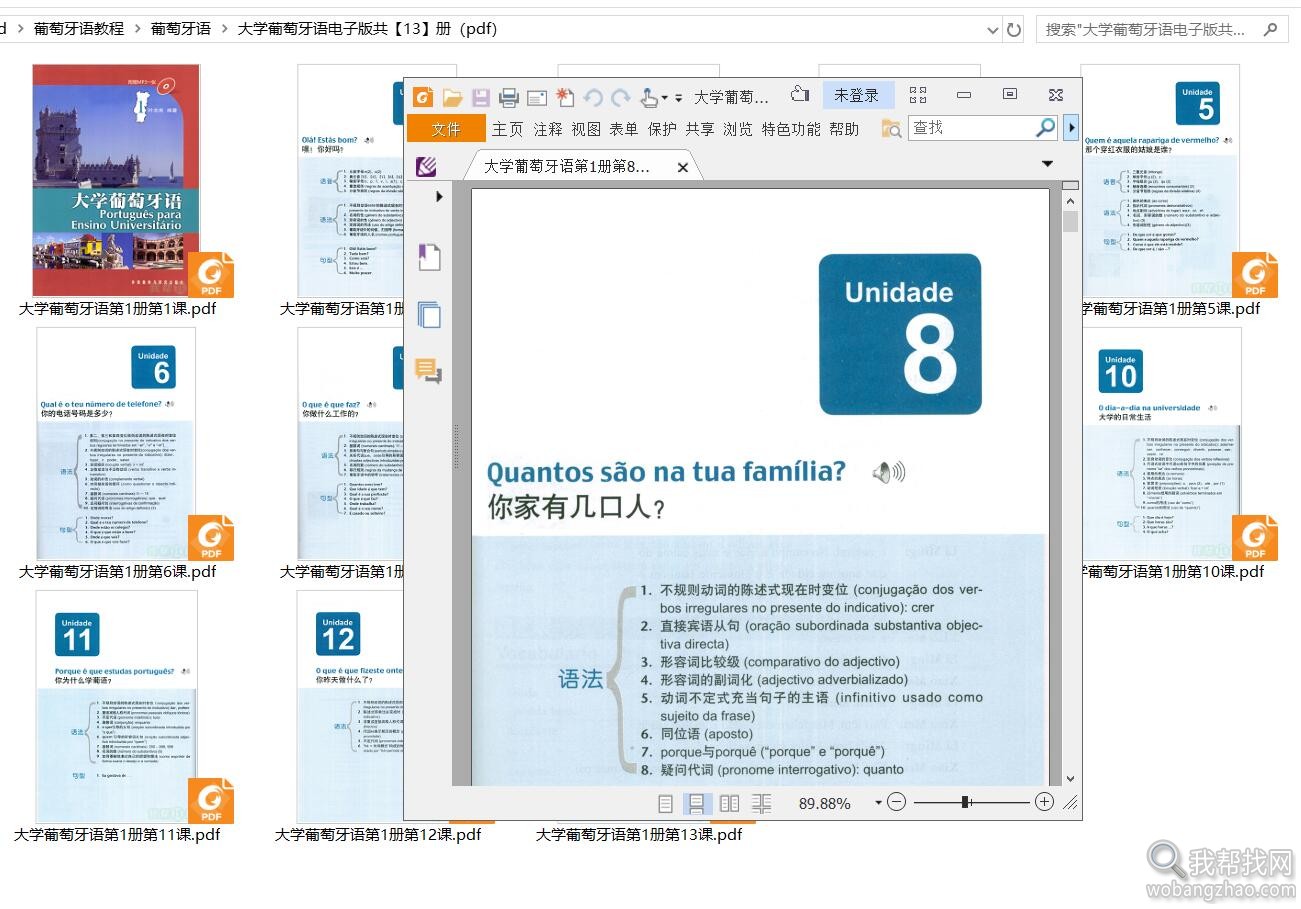
Task: Click the undo arrow icon
Action: pos(592,95)
